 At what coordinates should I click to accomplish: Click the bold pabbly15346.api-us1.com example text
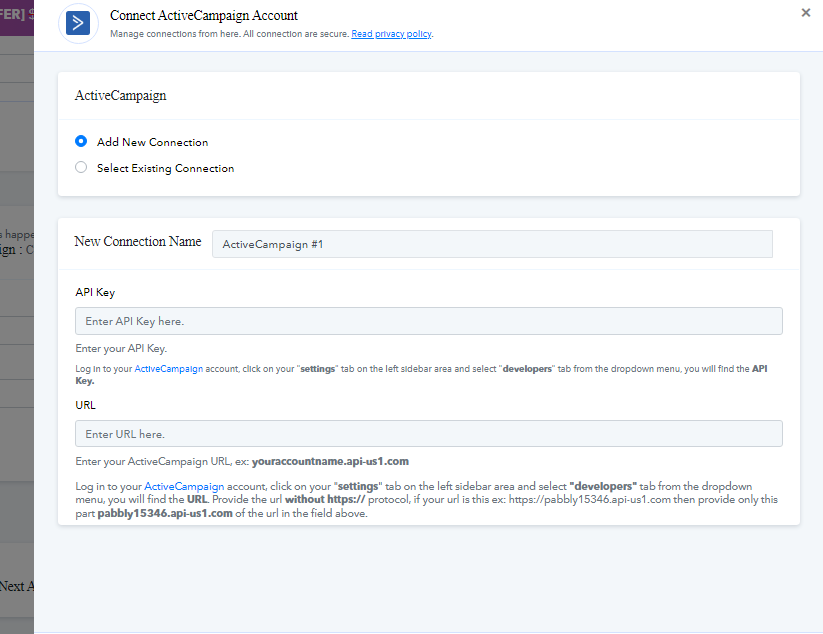tap(165, 513)
